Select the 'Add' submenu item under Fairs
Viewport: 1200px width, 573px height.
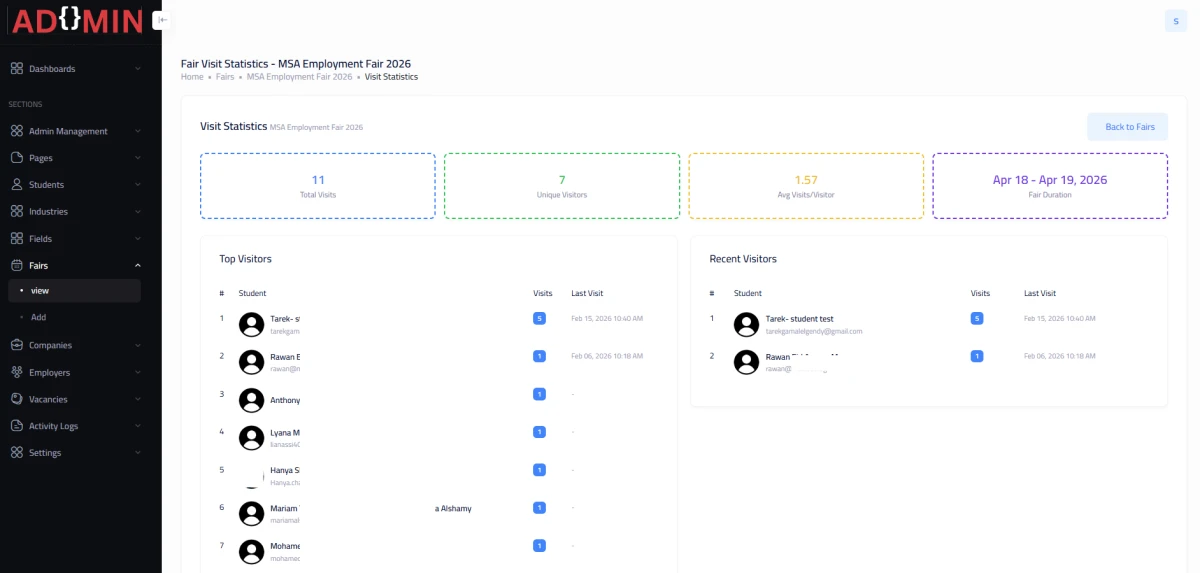point(38,317)
